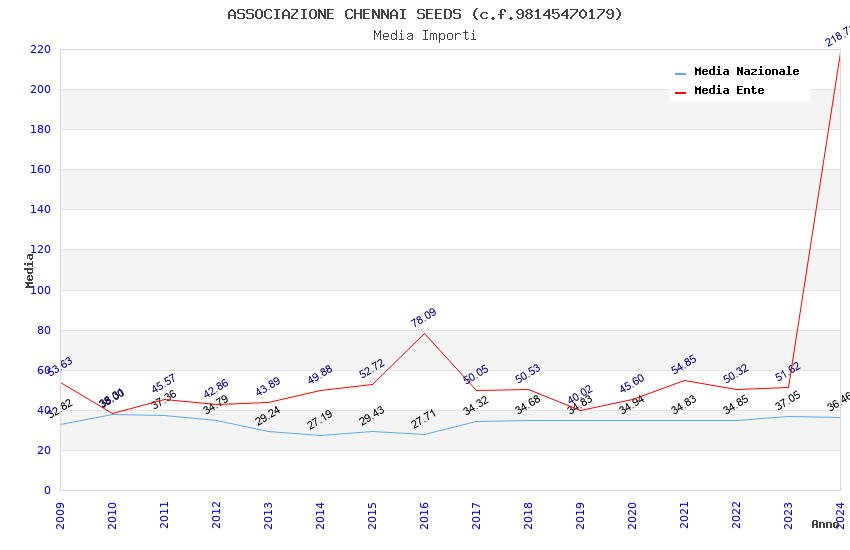The width and height of the screenshot is (850, 550).
Task: Click the 2010 year label
Action: pos(112,515)
